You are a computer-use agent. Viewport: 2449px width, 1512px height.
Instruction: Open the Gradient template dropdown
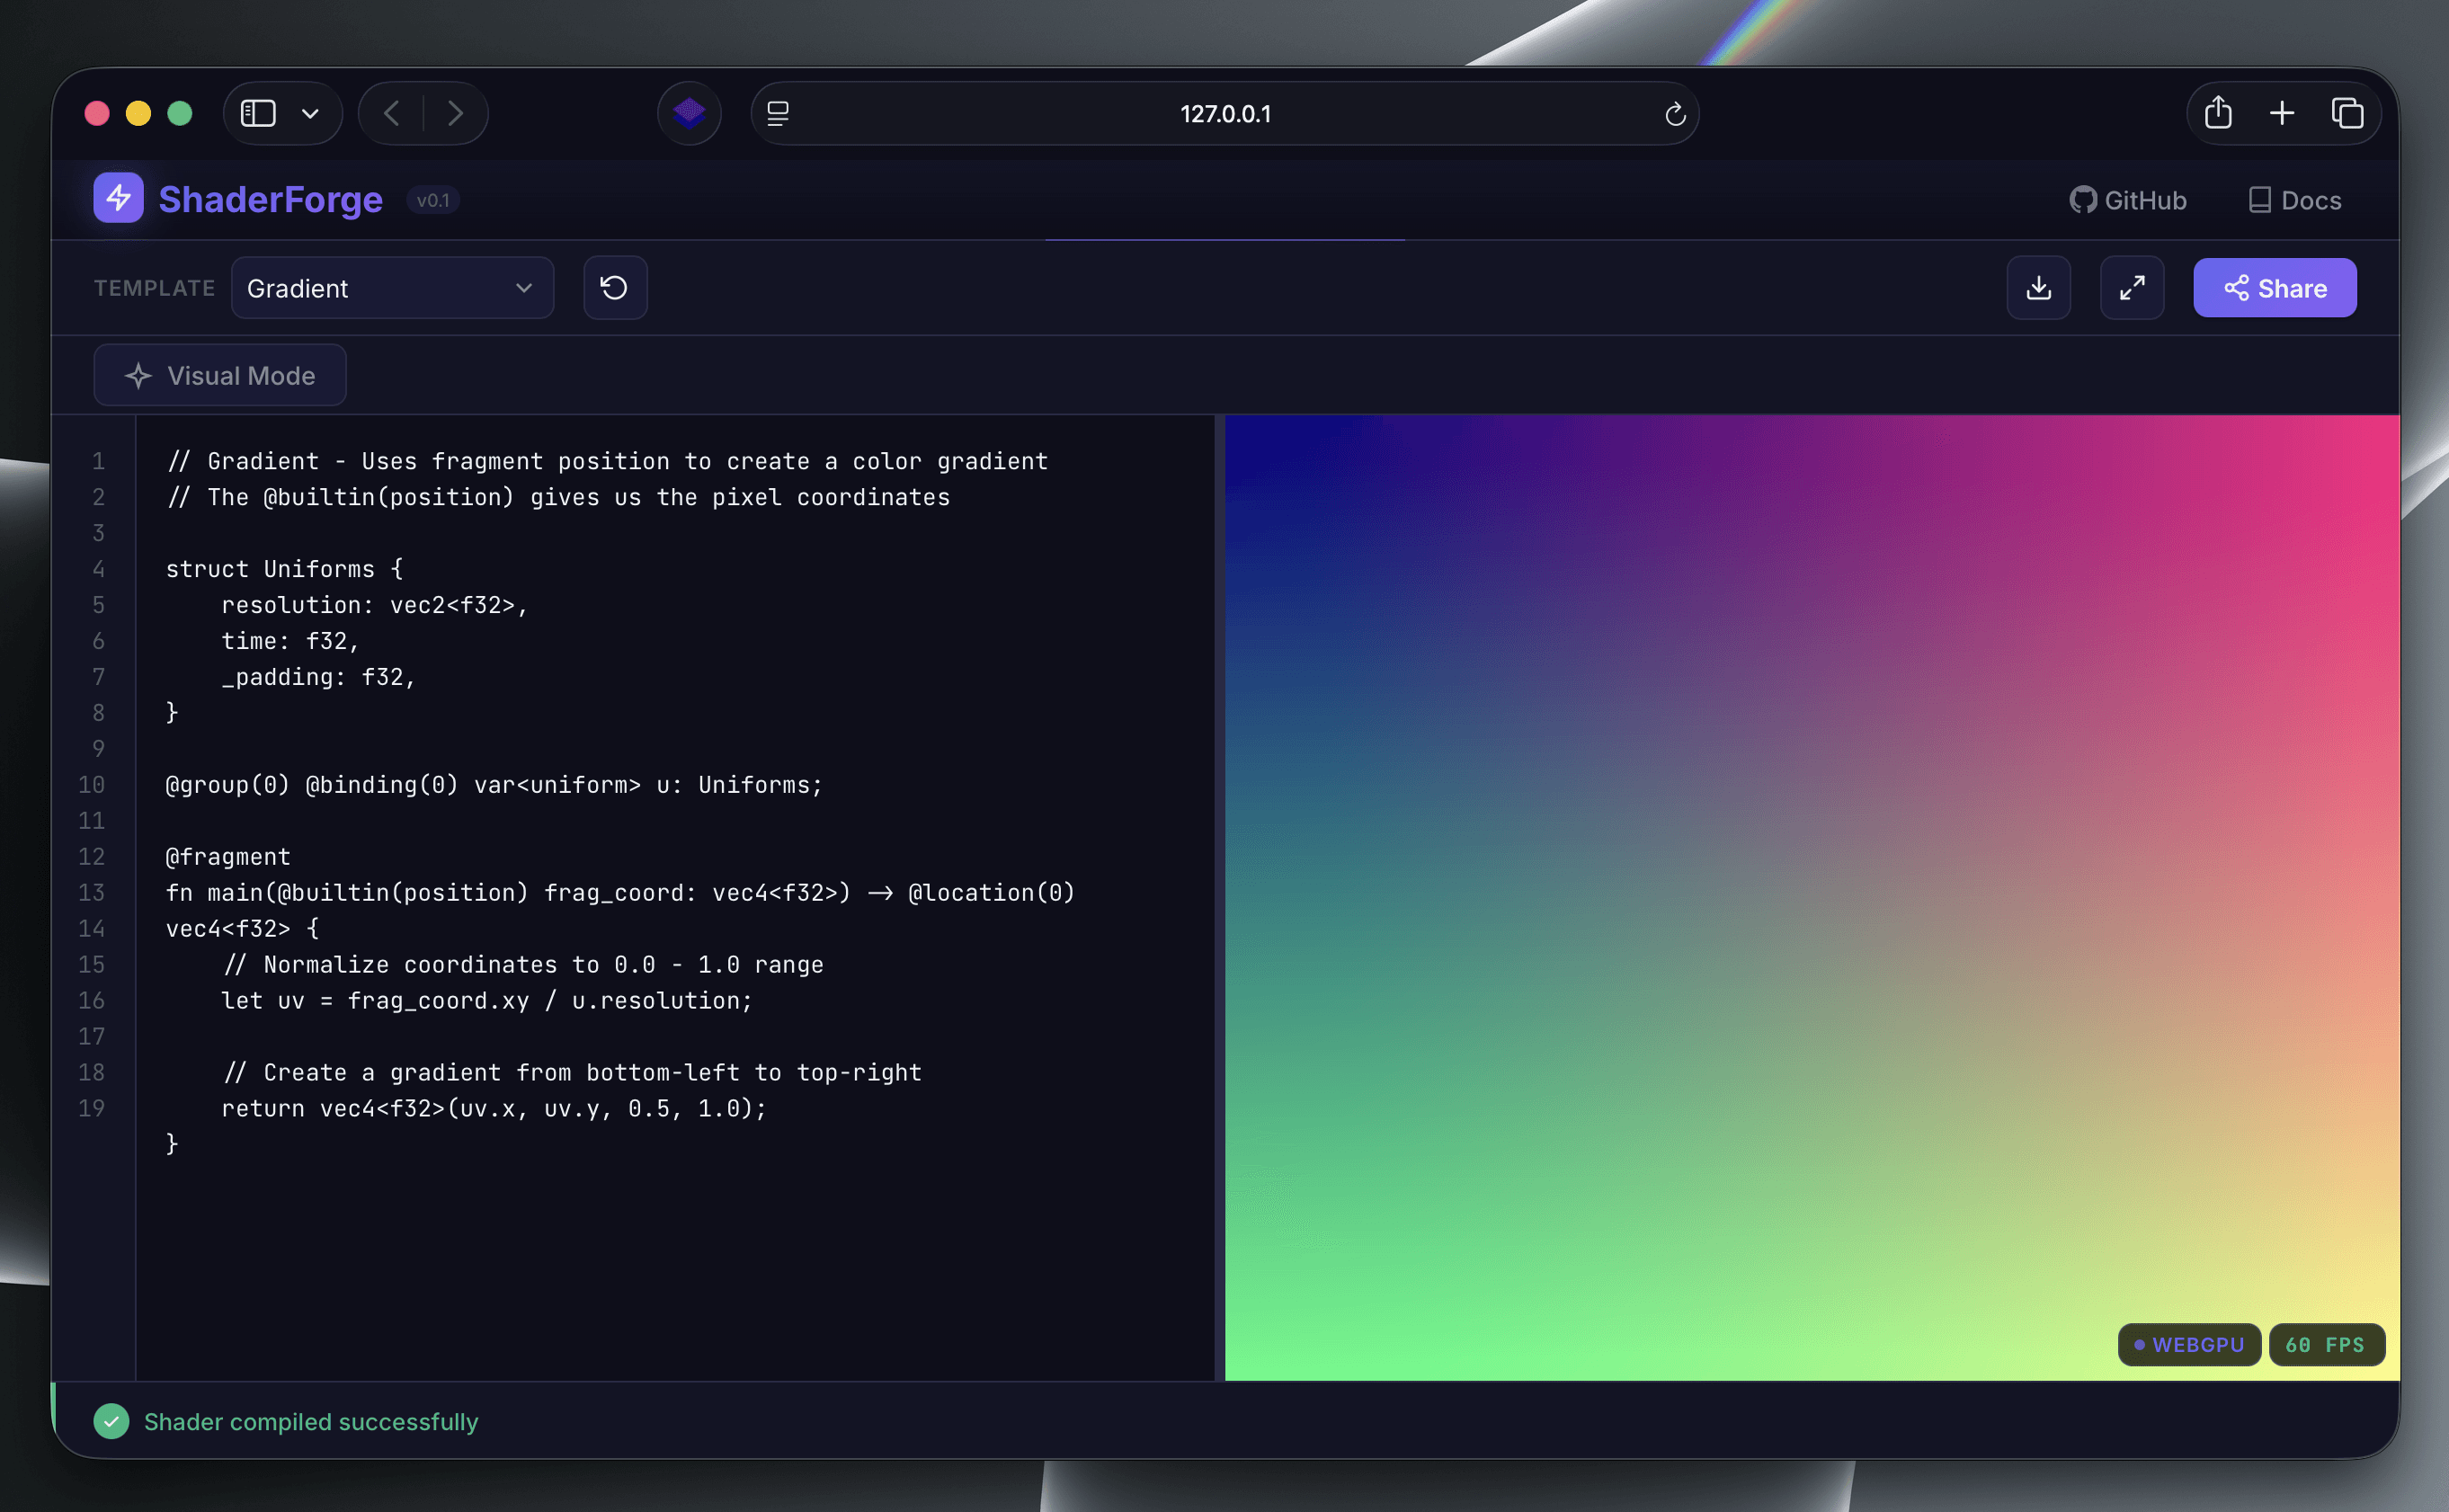[392, 288]
